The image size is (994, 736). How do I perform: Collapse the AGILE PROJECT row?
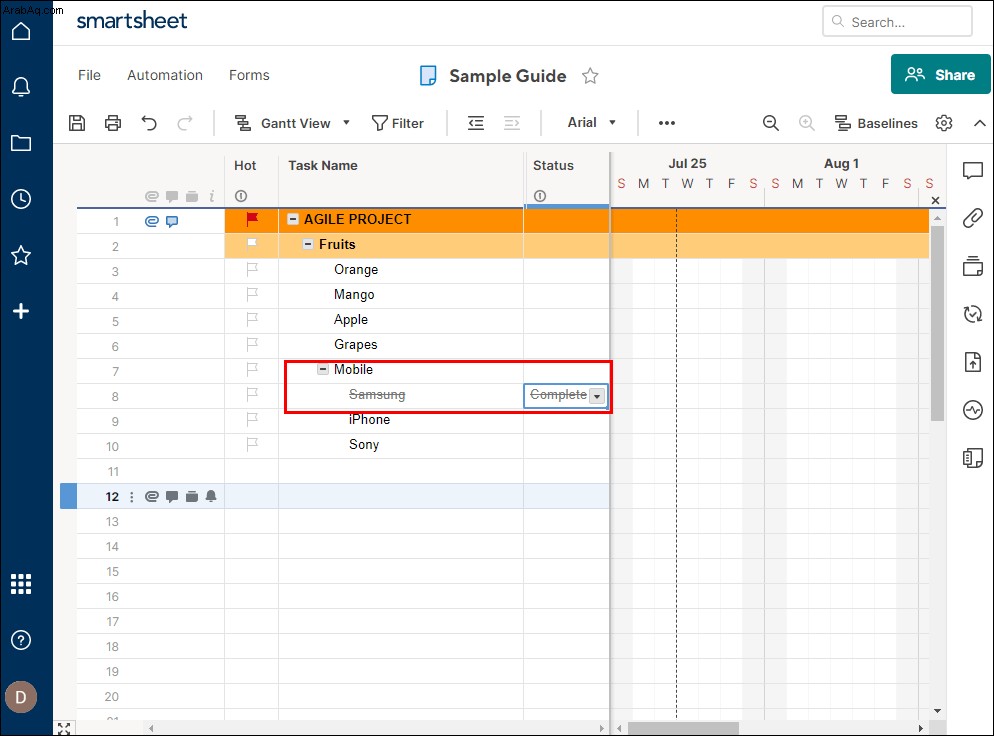pyautogui.click(x=293, y=219)
